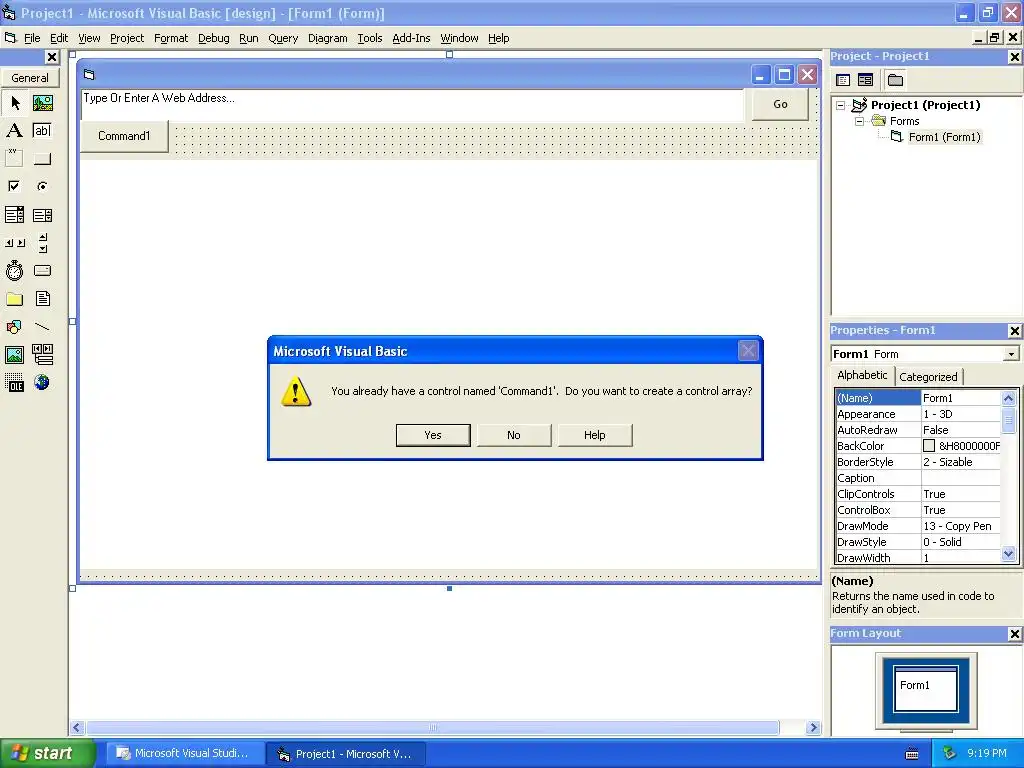1024x768 pixels.
Task: Collapse the Forms folder node
Action: (859, 121)
